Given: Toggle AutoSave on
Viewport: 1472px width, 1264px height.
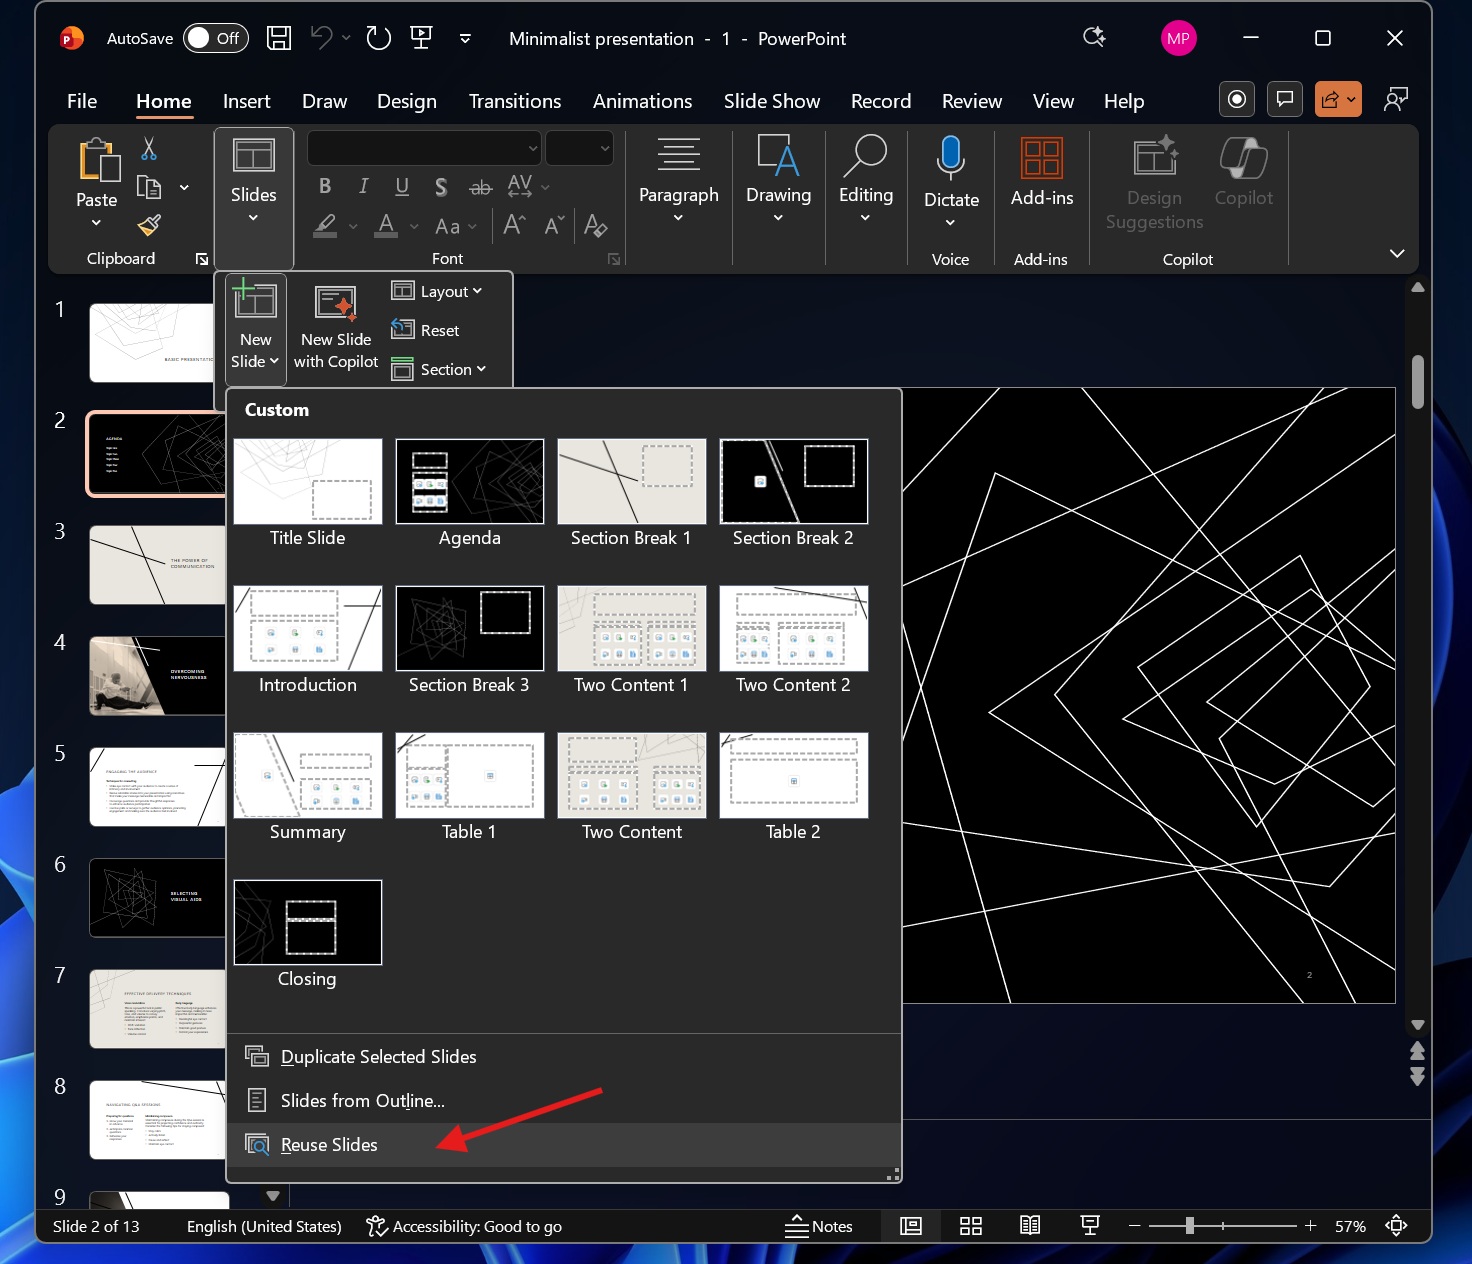Looking at the screenshot, I should pyautogui.click(x=215, y=38).
